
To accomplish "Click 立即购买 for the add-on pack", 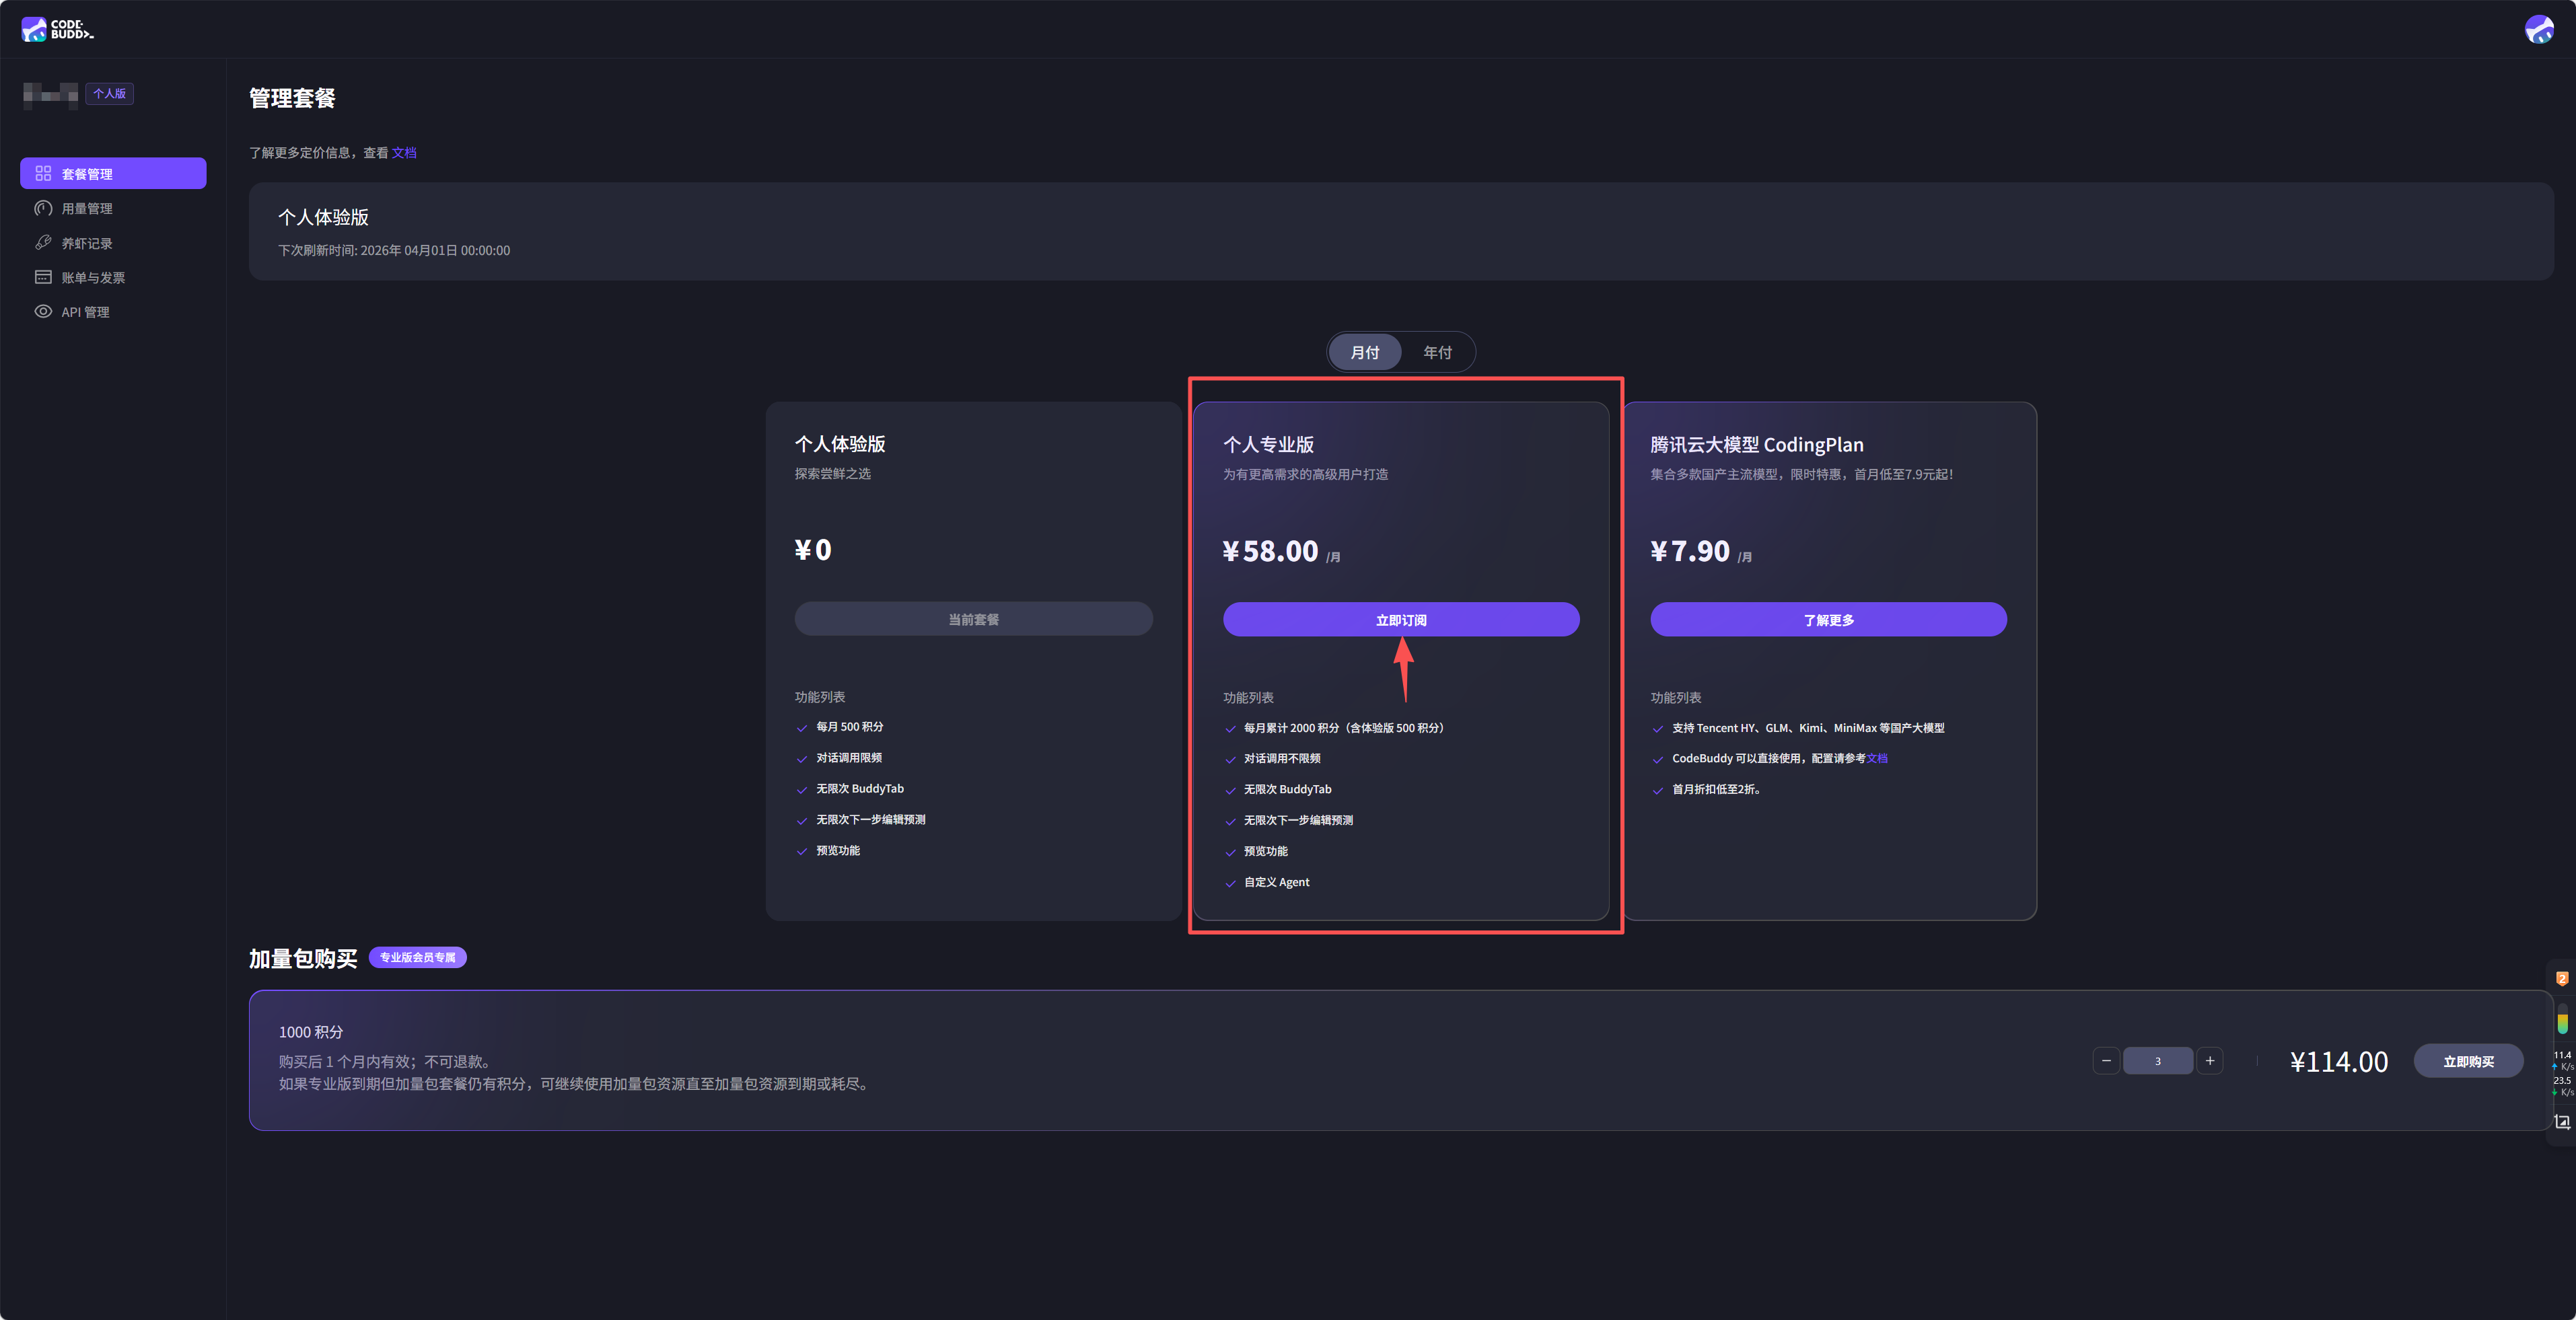I will coord(2468,1061).
